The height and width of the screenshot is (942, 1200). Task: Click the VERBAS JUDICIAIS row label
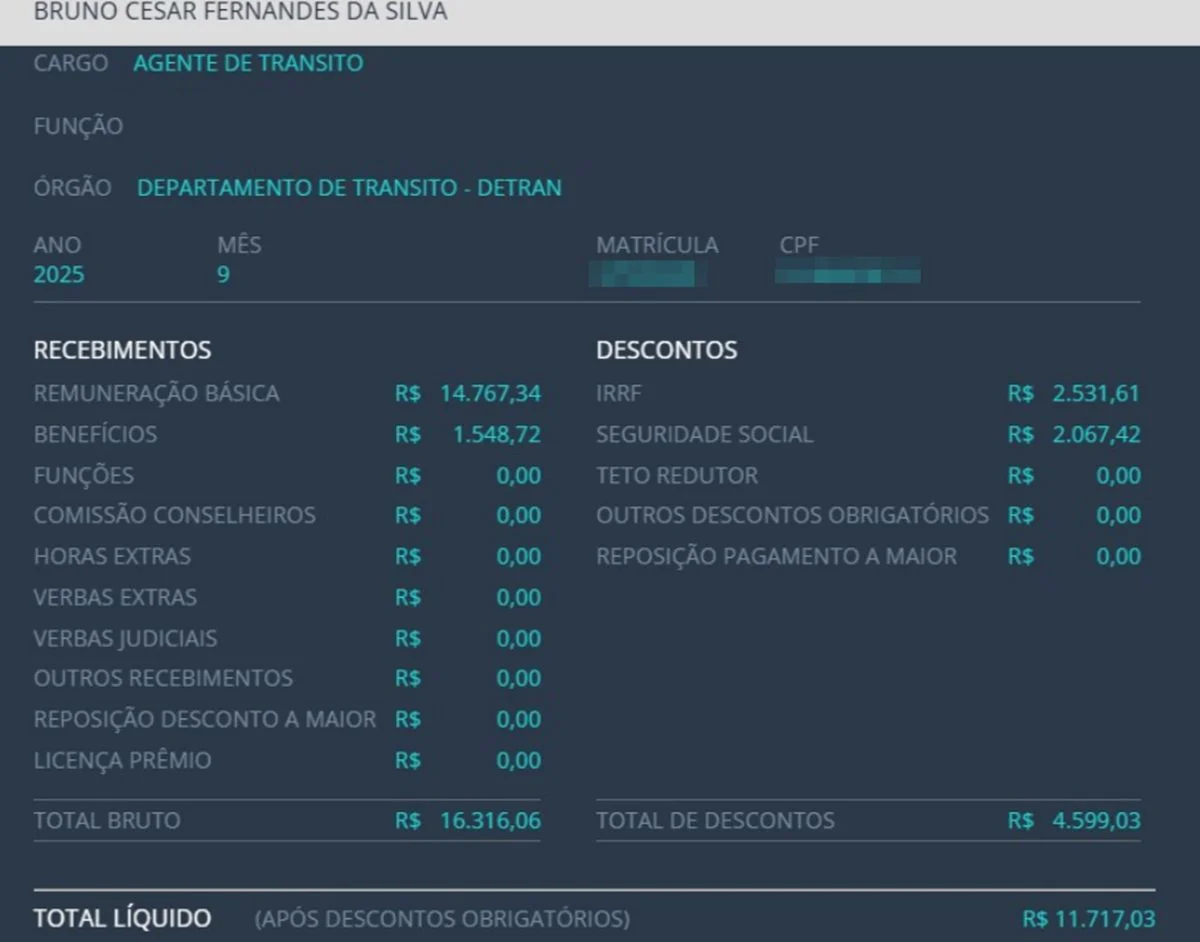pos(125,639)
